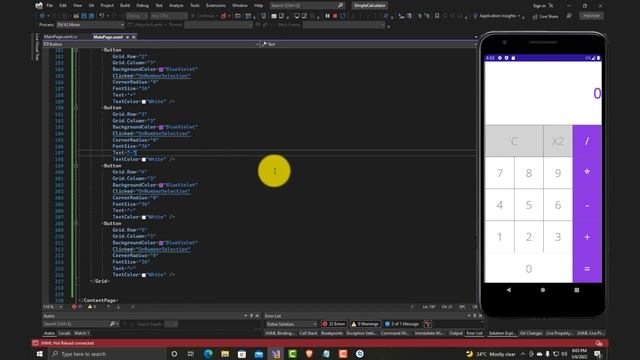
Task: Open the feedback icon beside Live Share
Action: (569, 16)
